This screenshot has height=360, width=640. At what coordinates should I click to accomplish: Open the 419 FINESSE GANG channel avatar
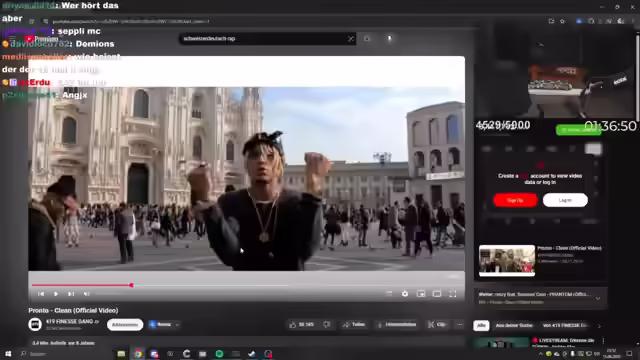pos(35,324)
